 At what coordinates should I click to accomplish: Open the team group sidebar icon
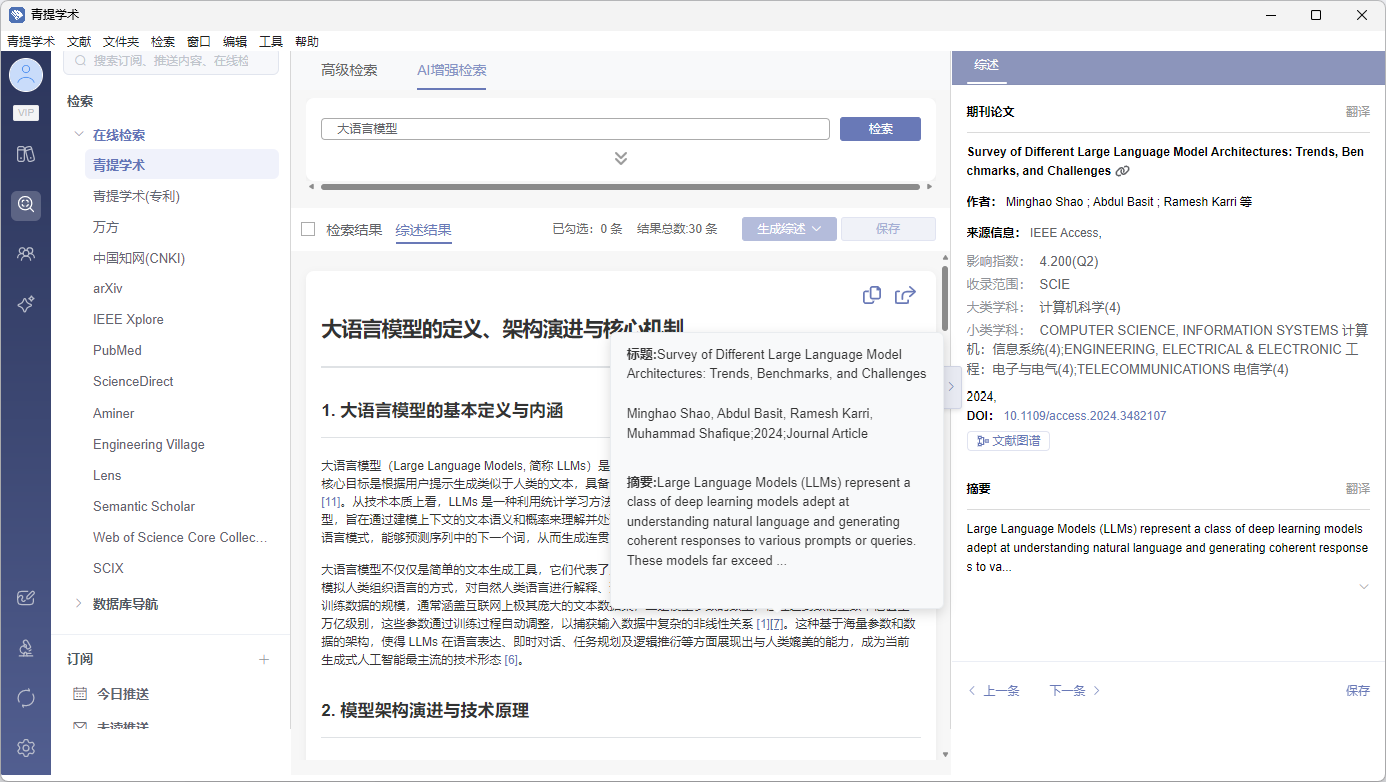pyautogui.click(x=26, y=254)
